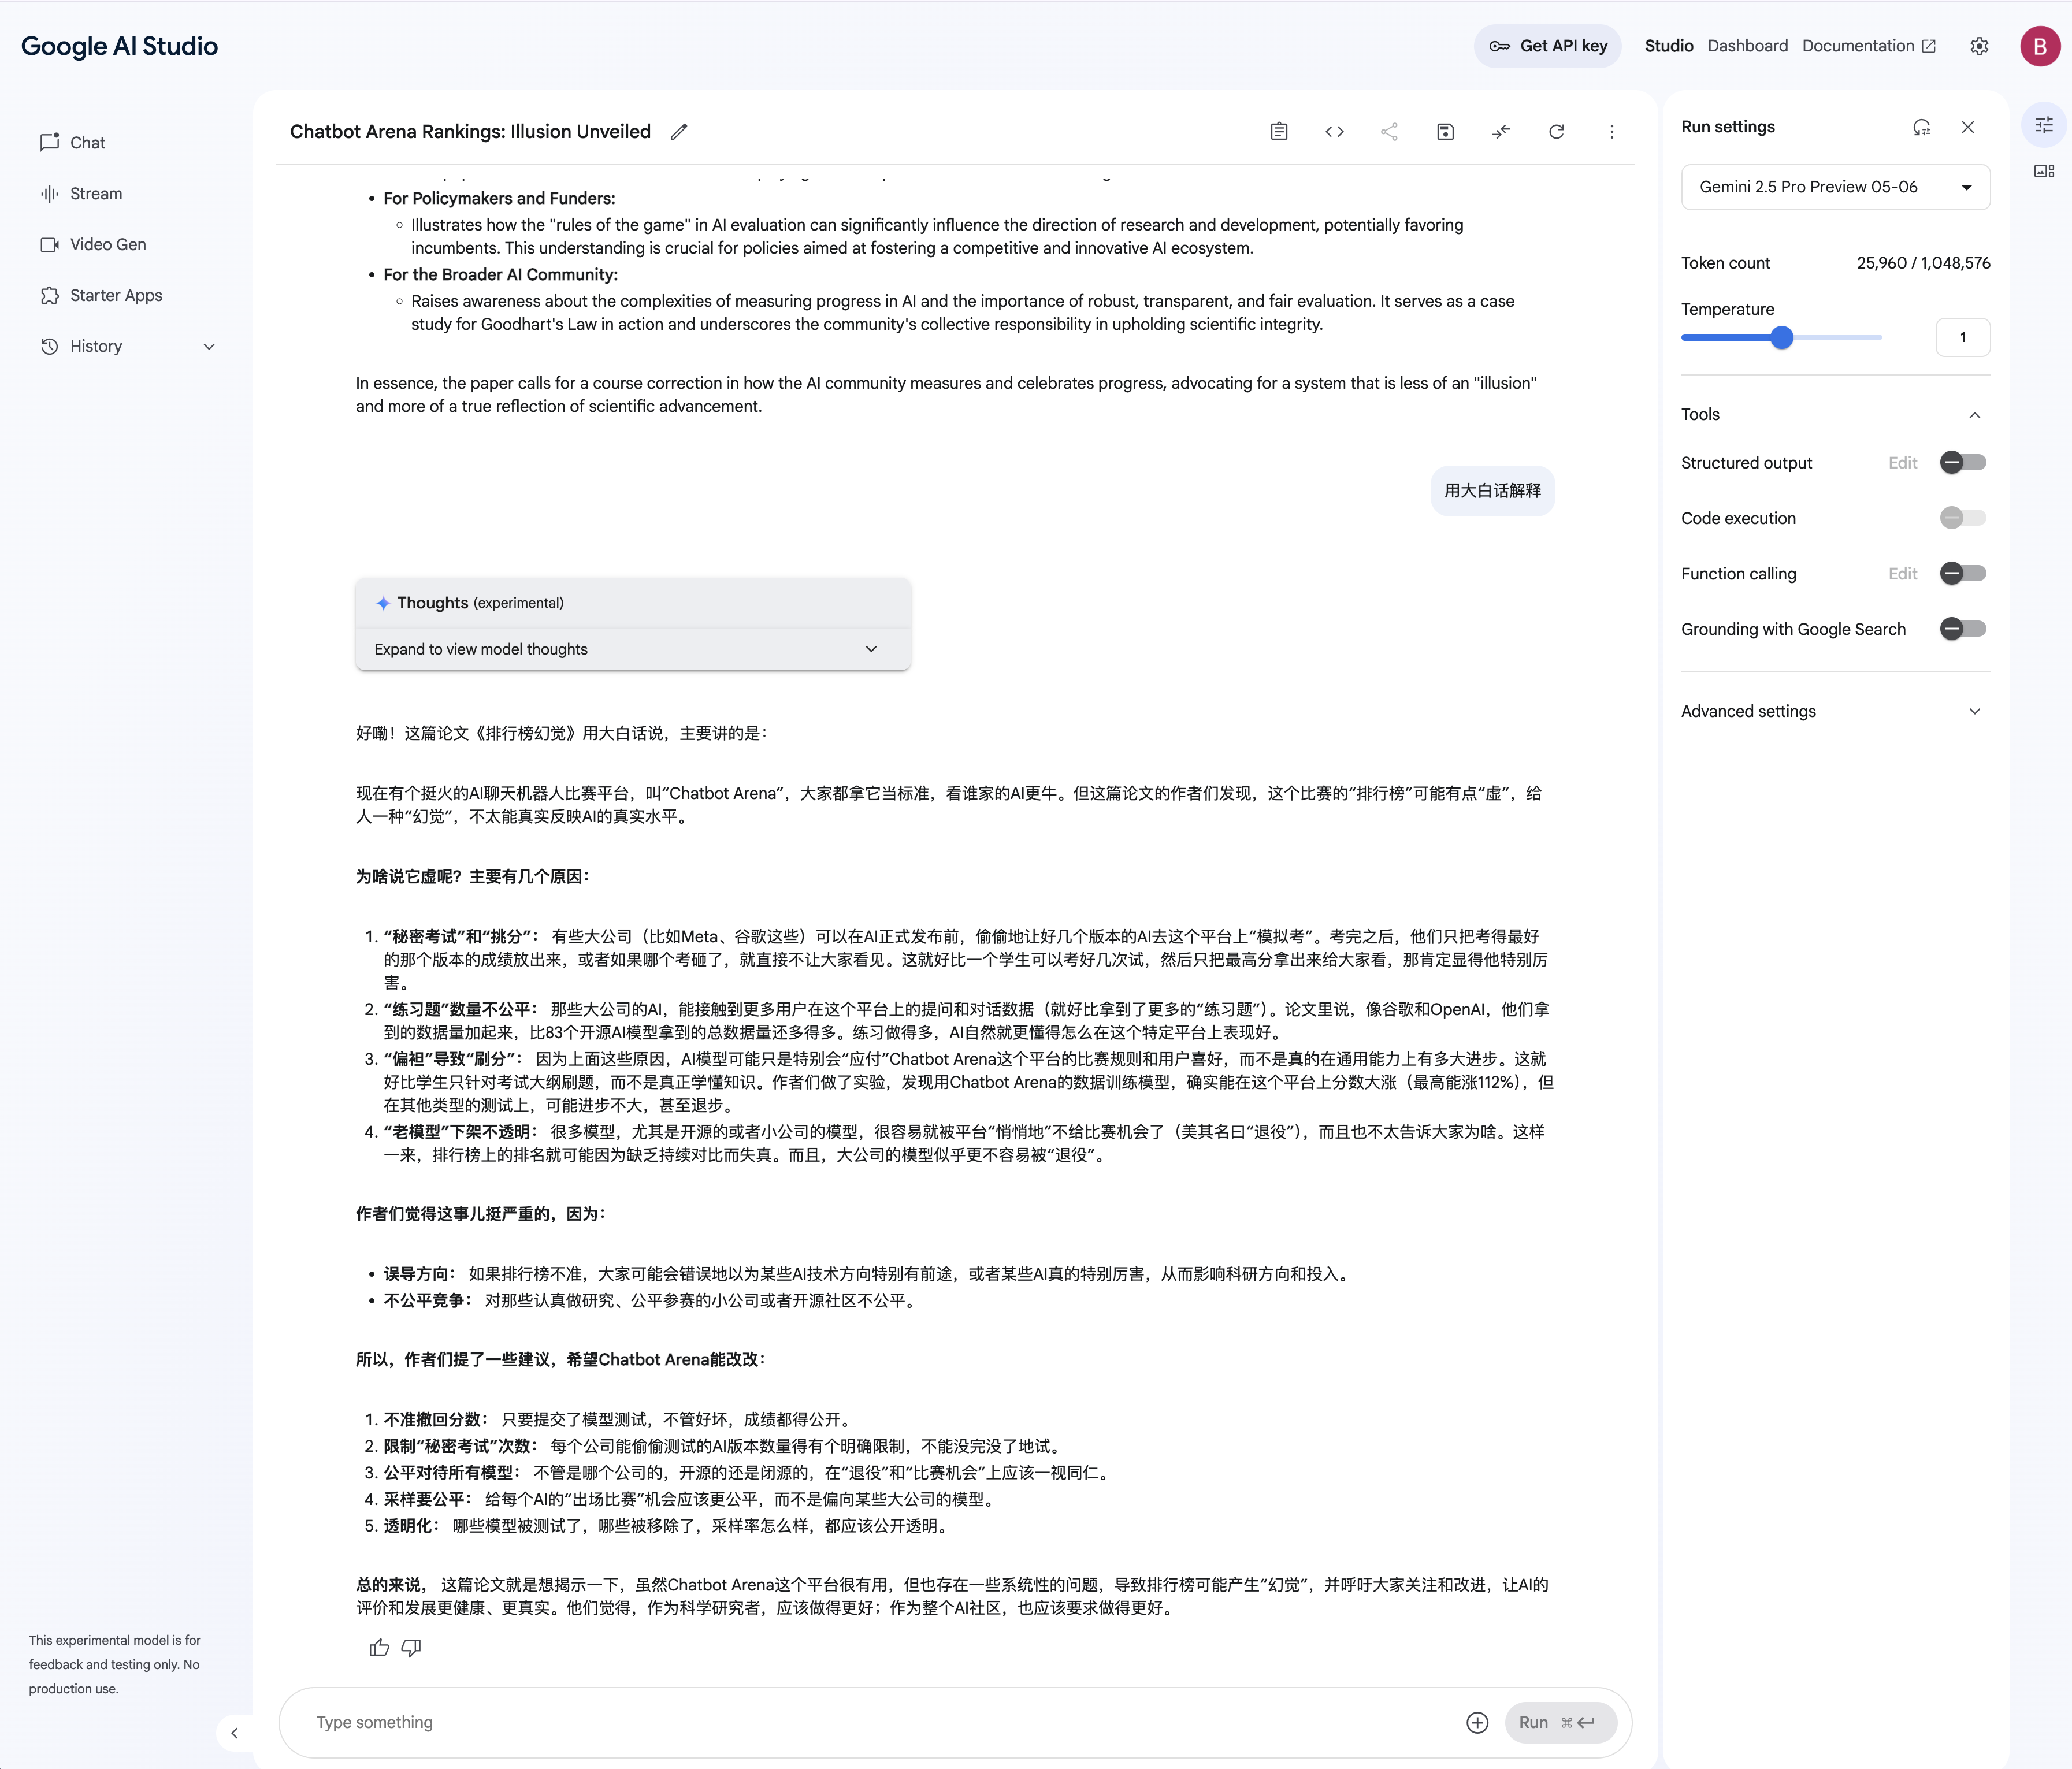Click the clear chat refresh icon
This screenshot has height=1769, width=2072.
point(1556,131)
